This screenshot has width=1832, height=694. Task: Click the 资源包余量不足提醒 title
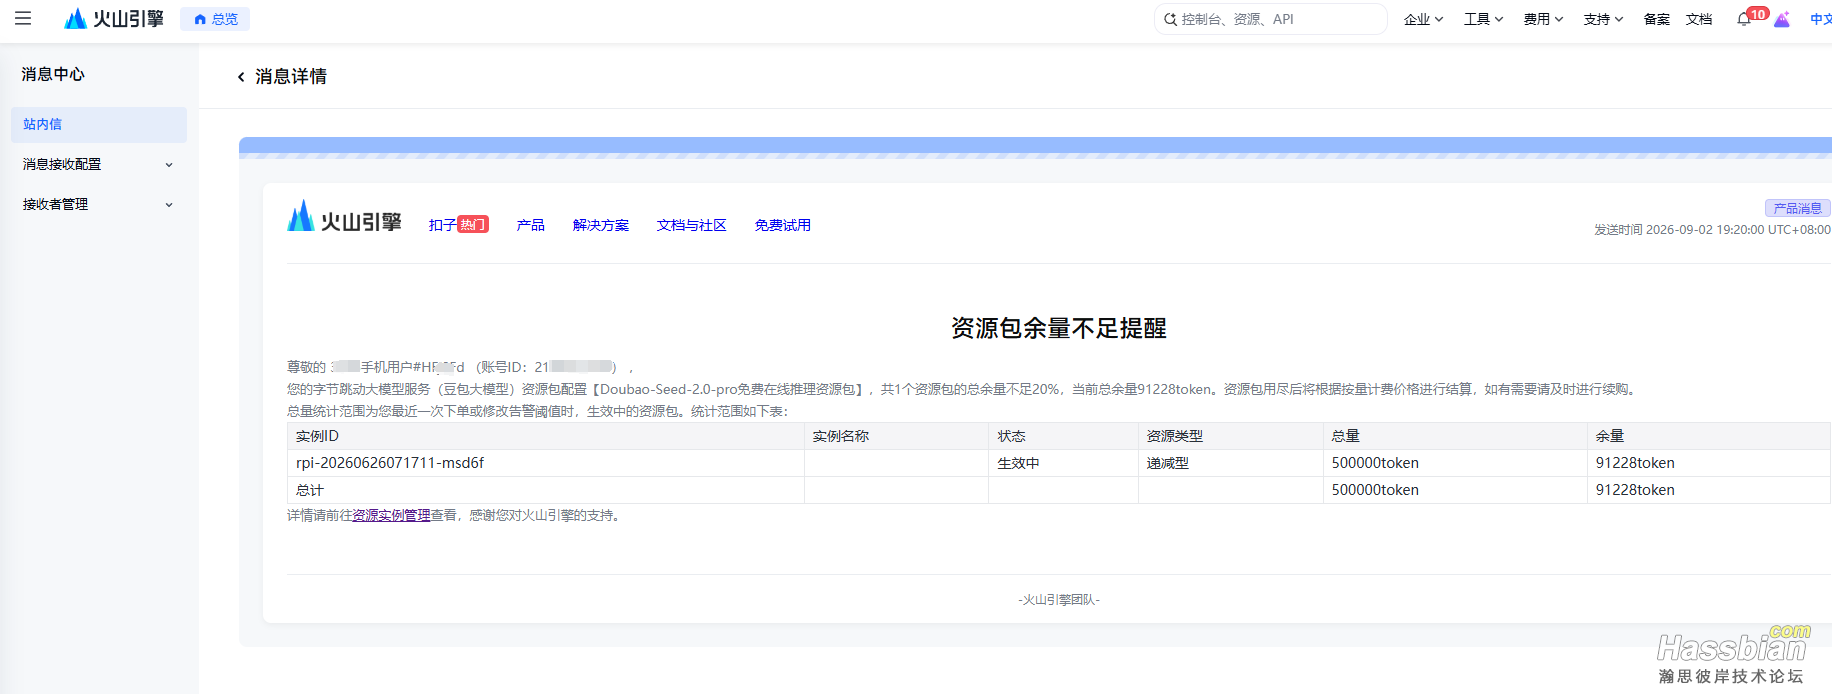[1058, 328]
